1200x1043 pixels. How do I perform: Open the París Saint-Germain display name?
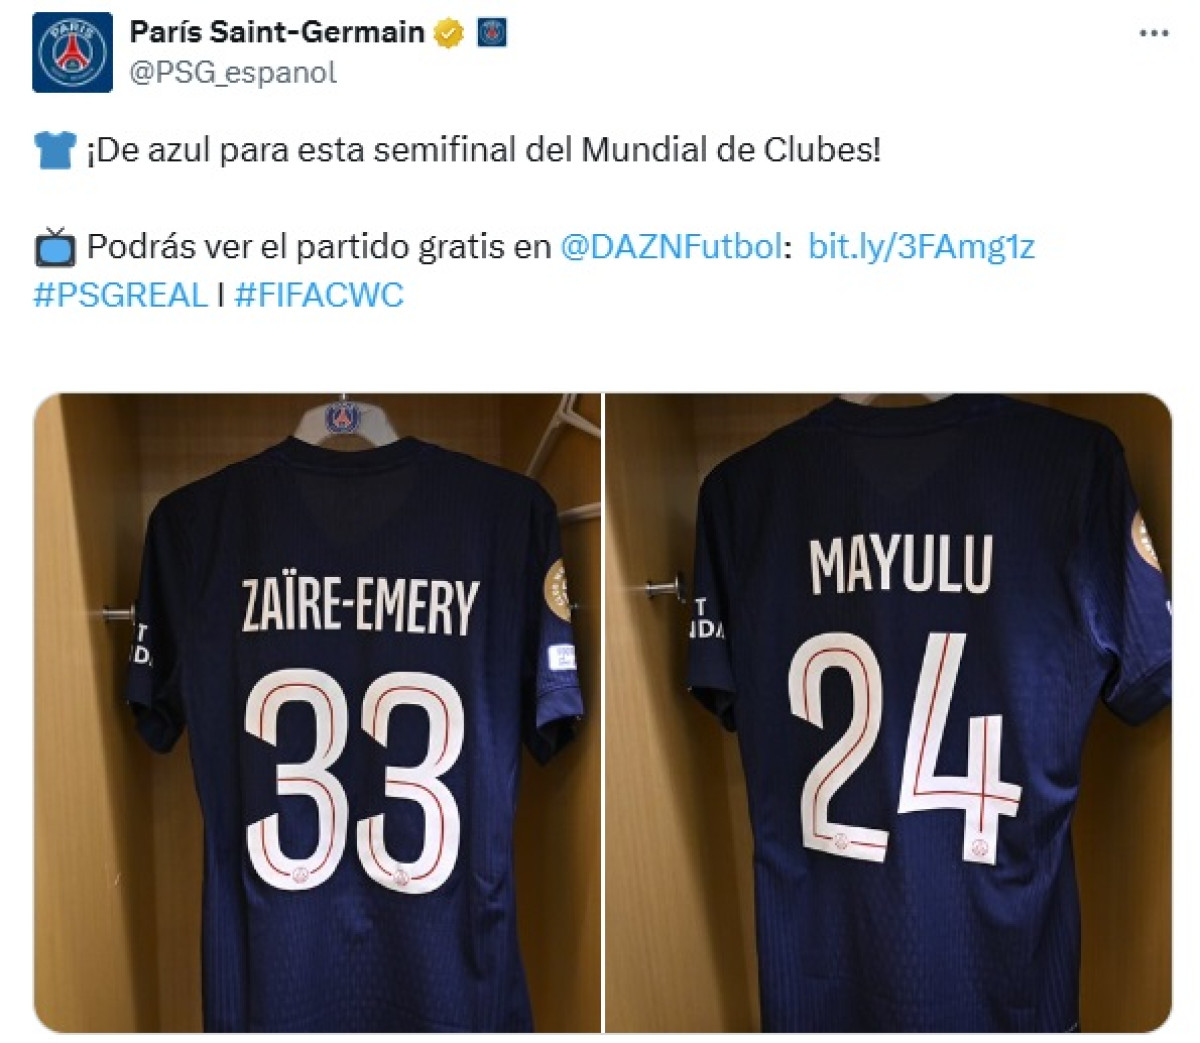(x=277, y=32)
